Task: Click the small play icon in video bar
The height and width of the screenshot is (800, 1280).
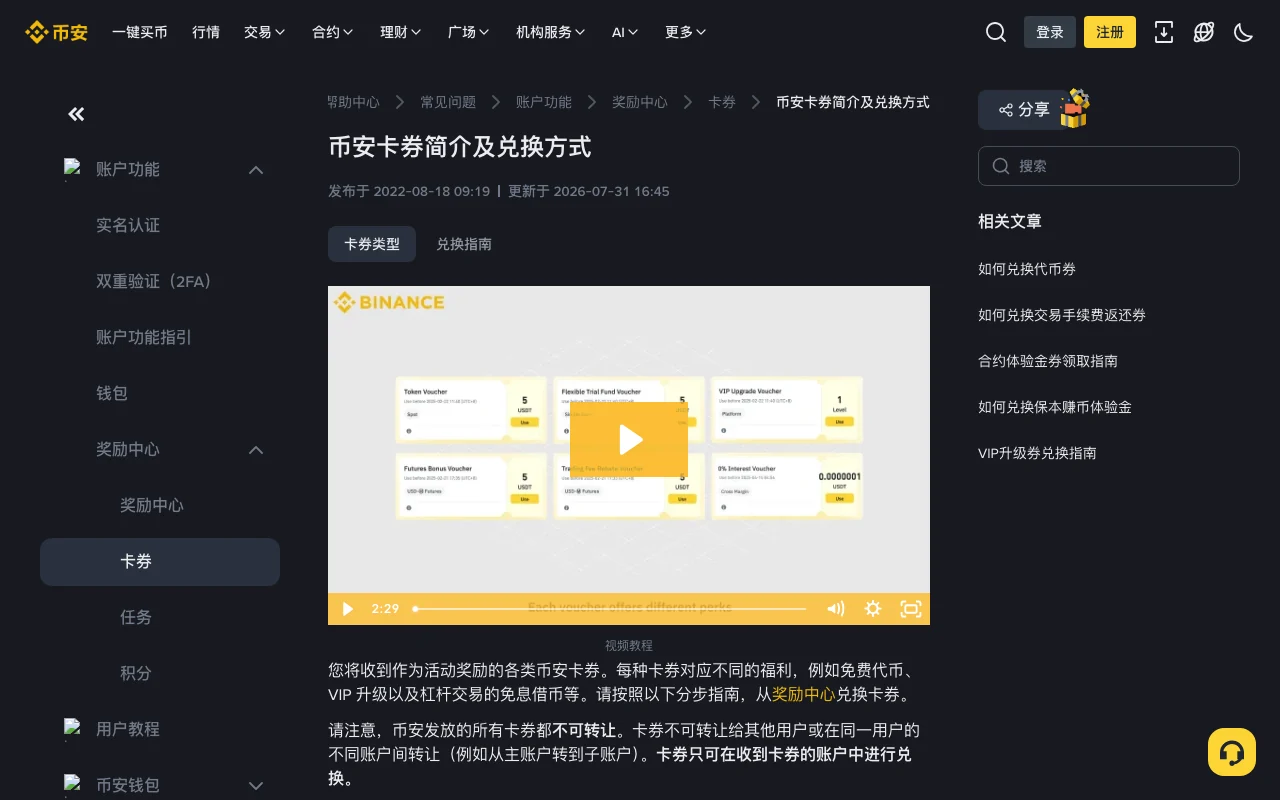Action: [347, 608]
